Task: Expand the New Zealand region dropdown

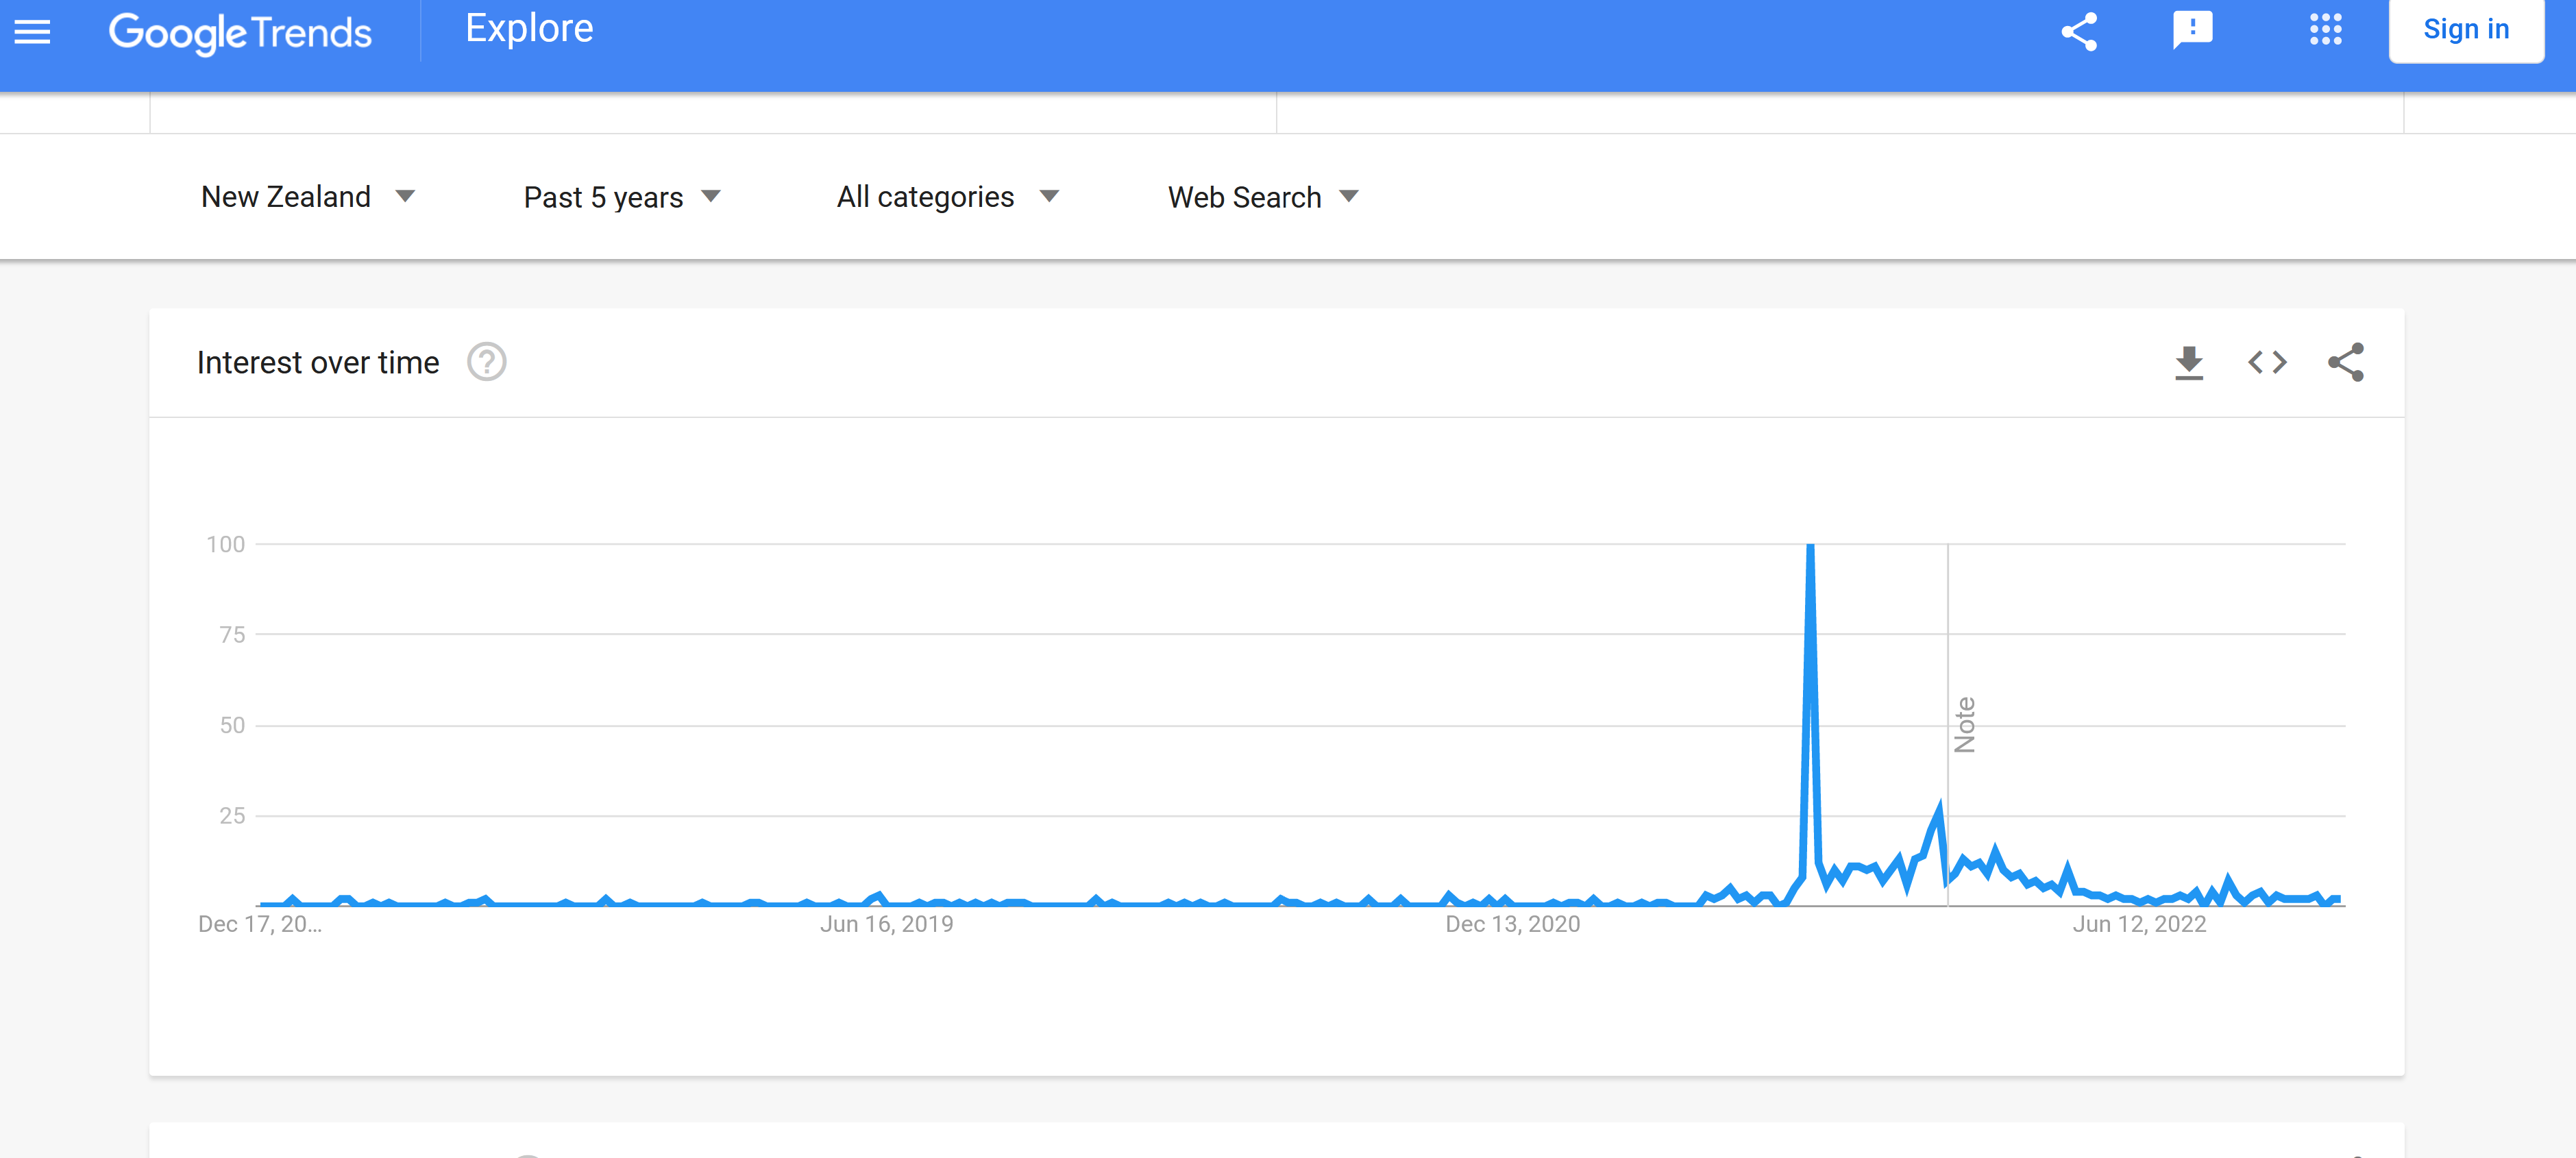Action: coord(308,197)
